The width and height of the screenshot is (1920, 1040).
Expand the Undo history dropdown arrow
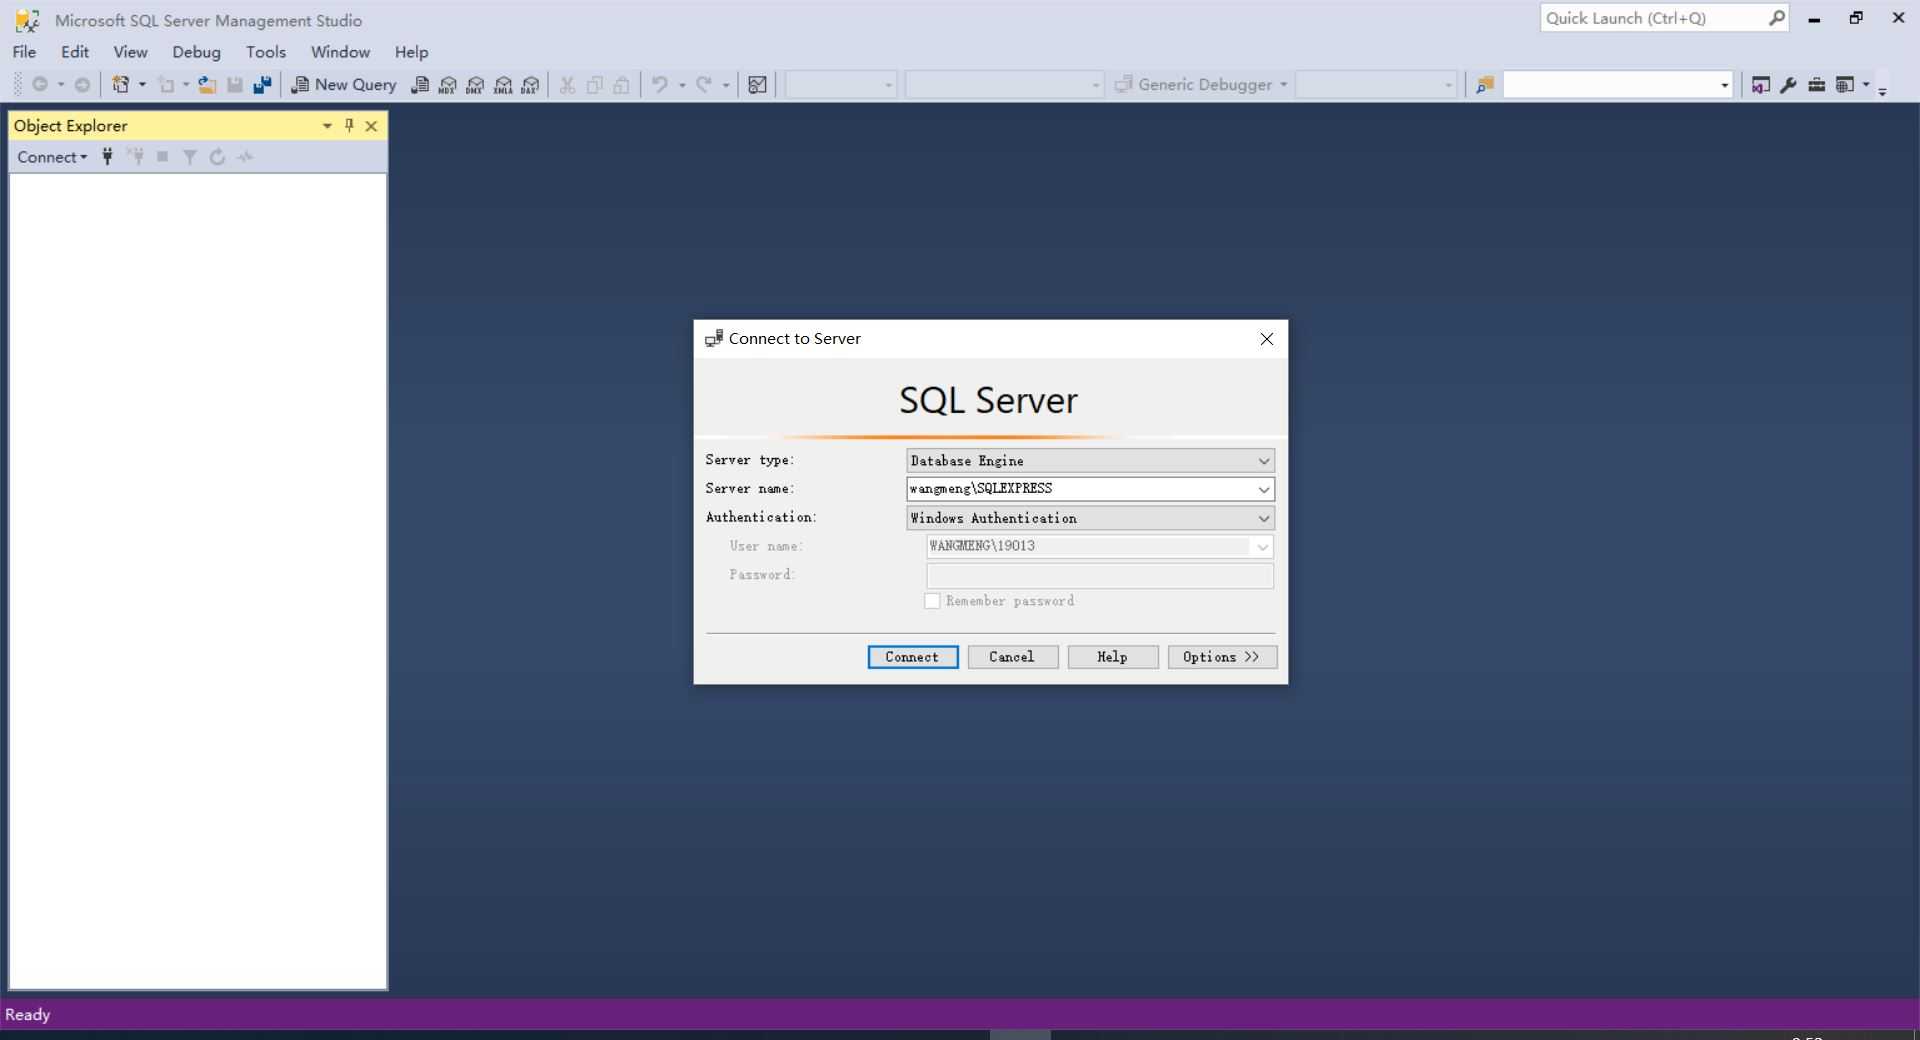(682, 85)
